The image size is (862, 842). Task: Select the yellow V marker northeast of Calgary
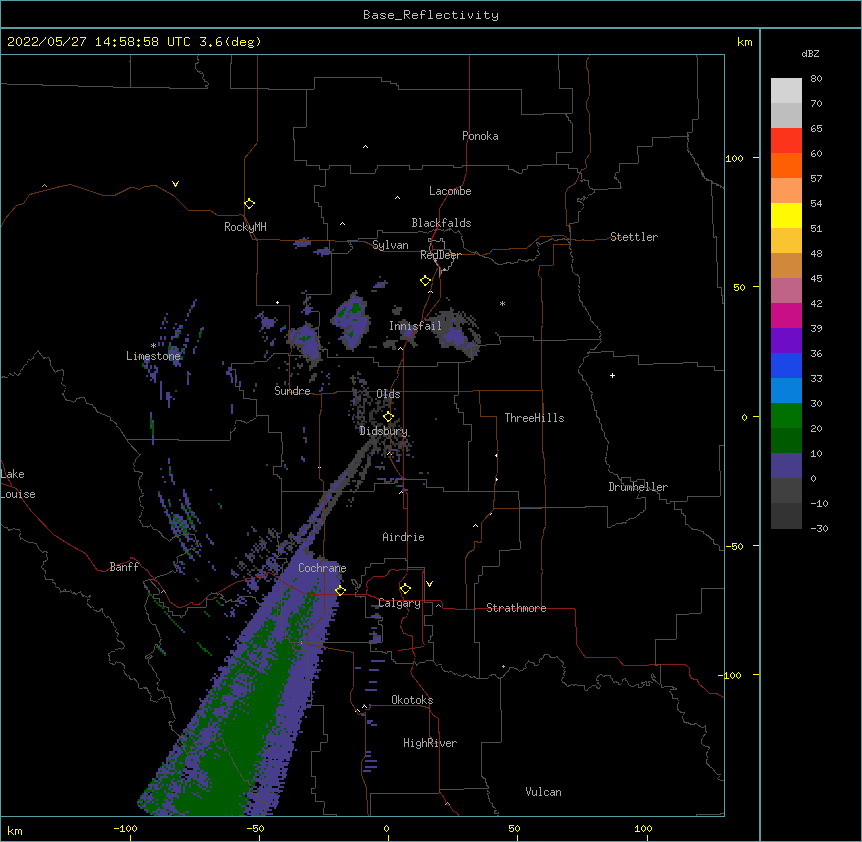point(429,584)
